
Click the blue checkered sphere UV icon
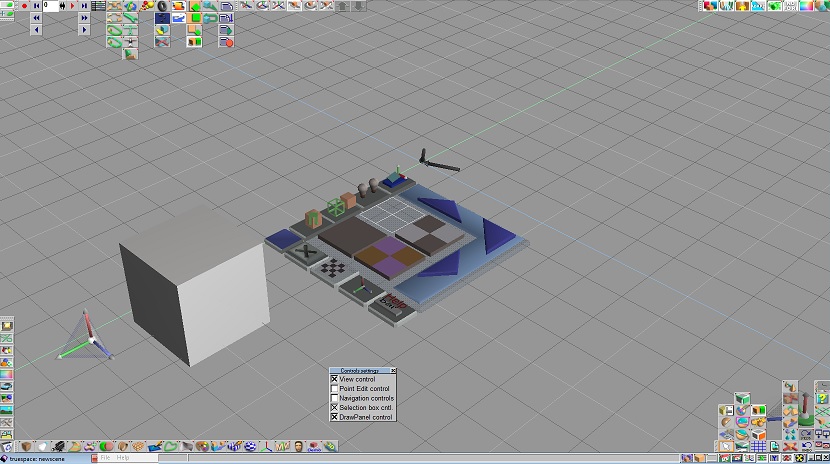pyautogui.click(x=250, y=447)
